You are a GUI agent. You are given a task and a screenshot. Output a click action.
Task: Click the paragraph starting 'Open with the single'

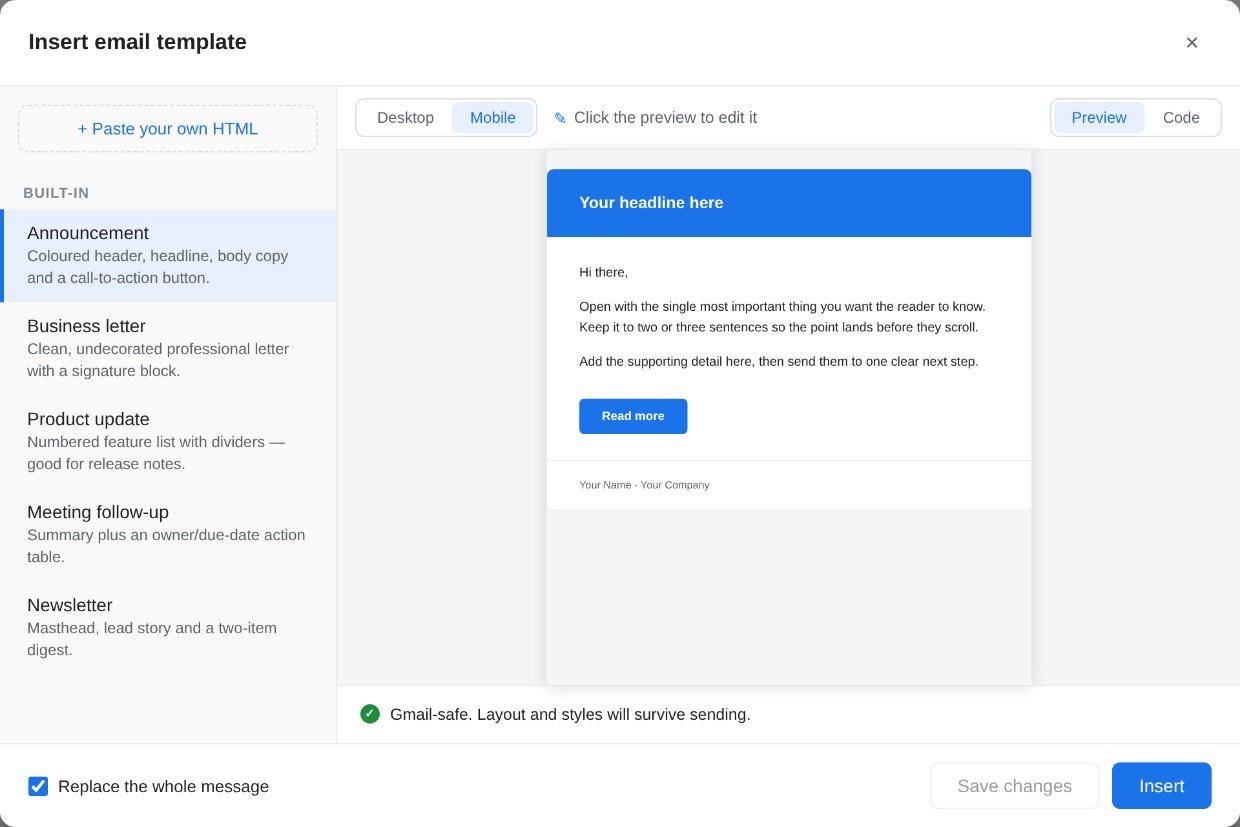782,317
